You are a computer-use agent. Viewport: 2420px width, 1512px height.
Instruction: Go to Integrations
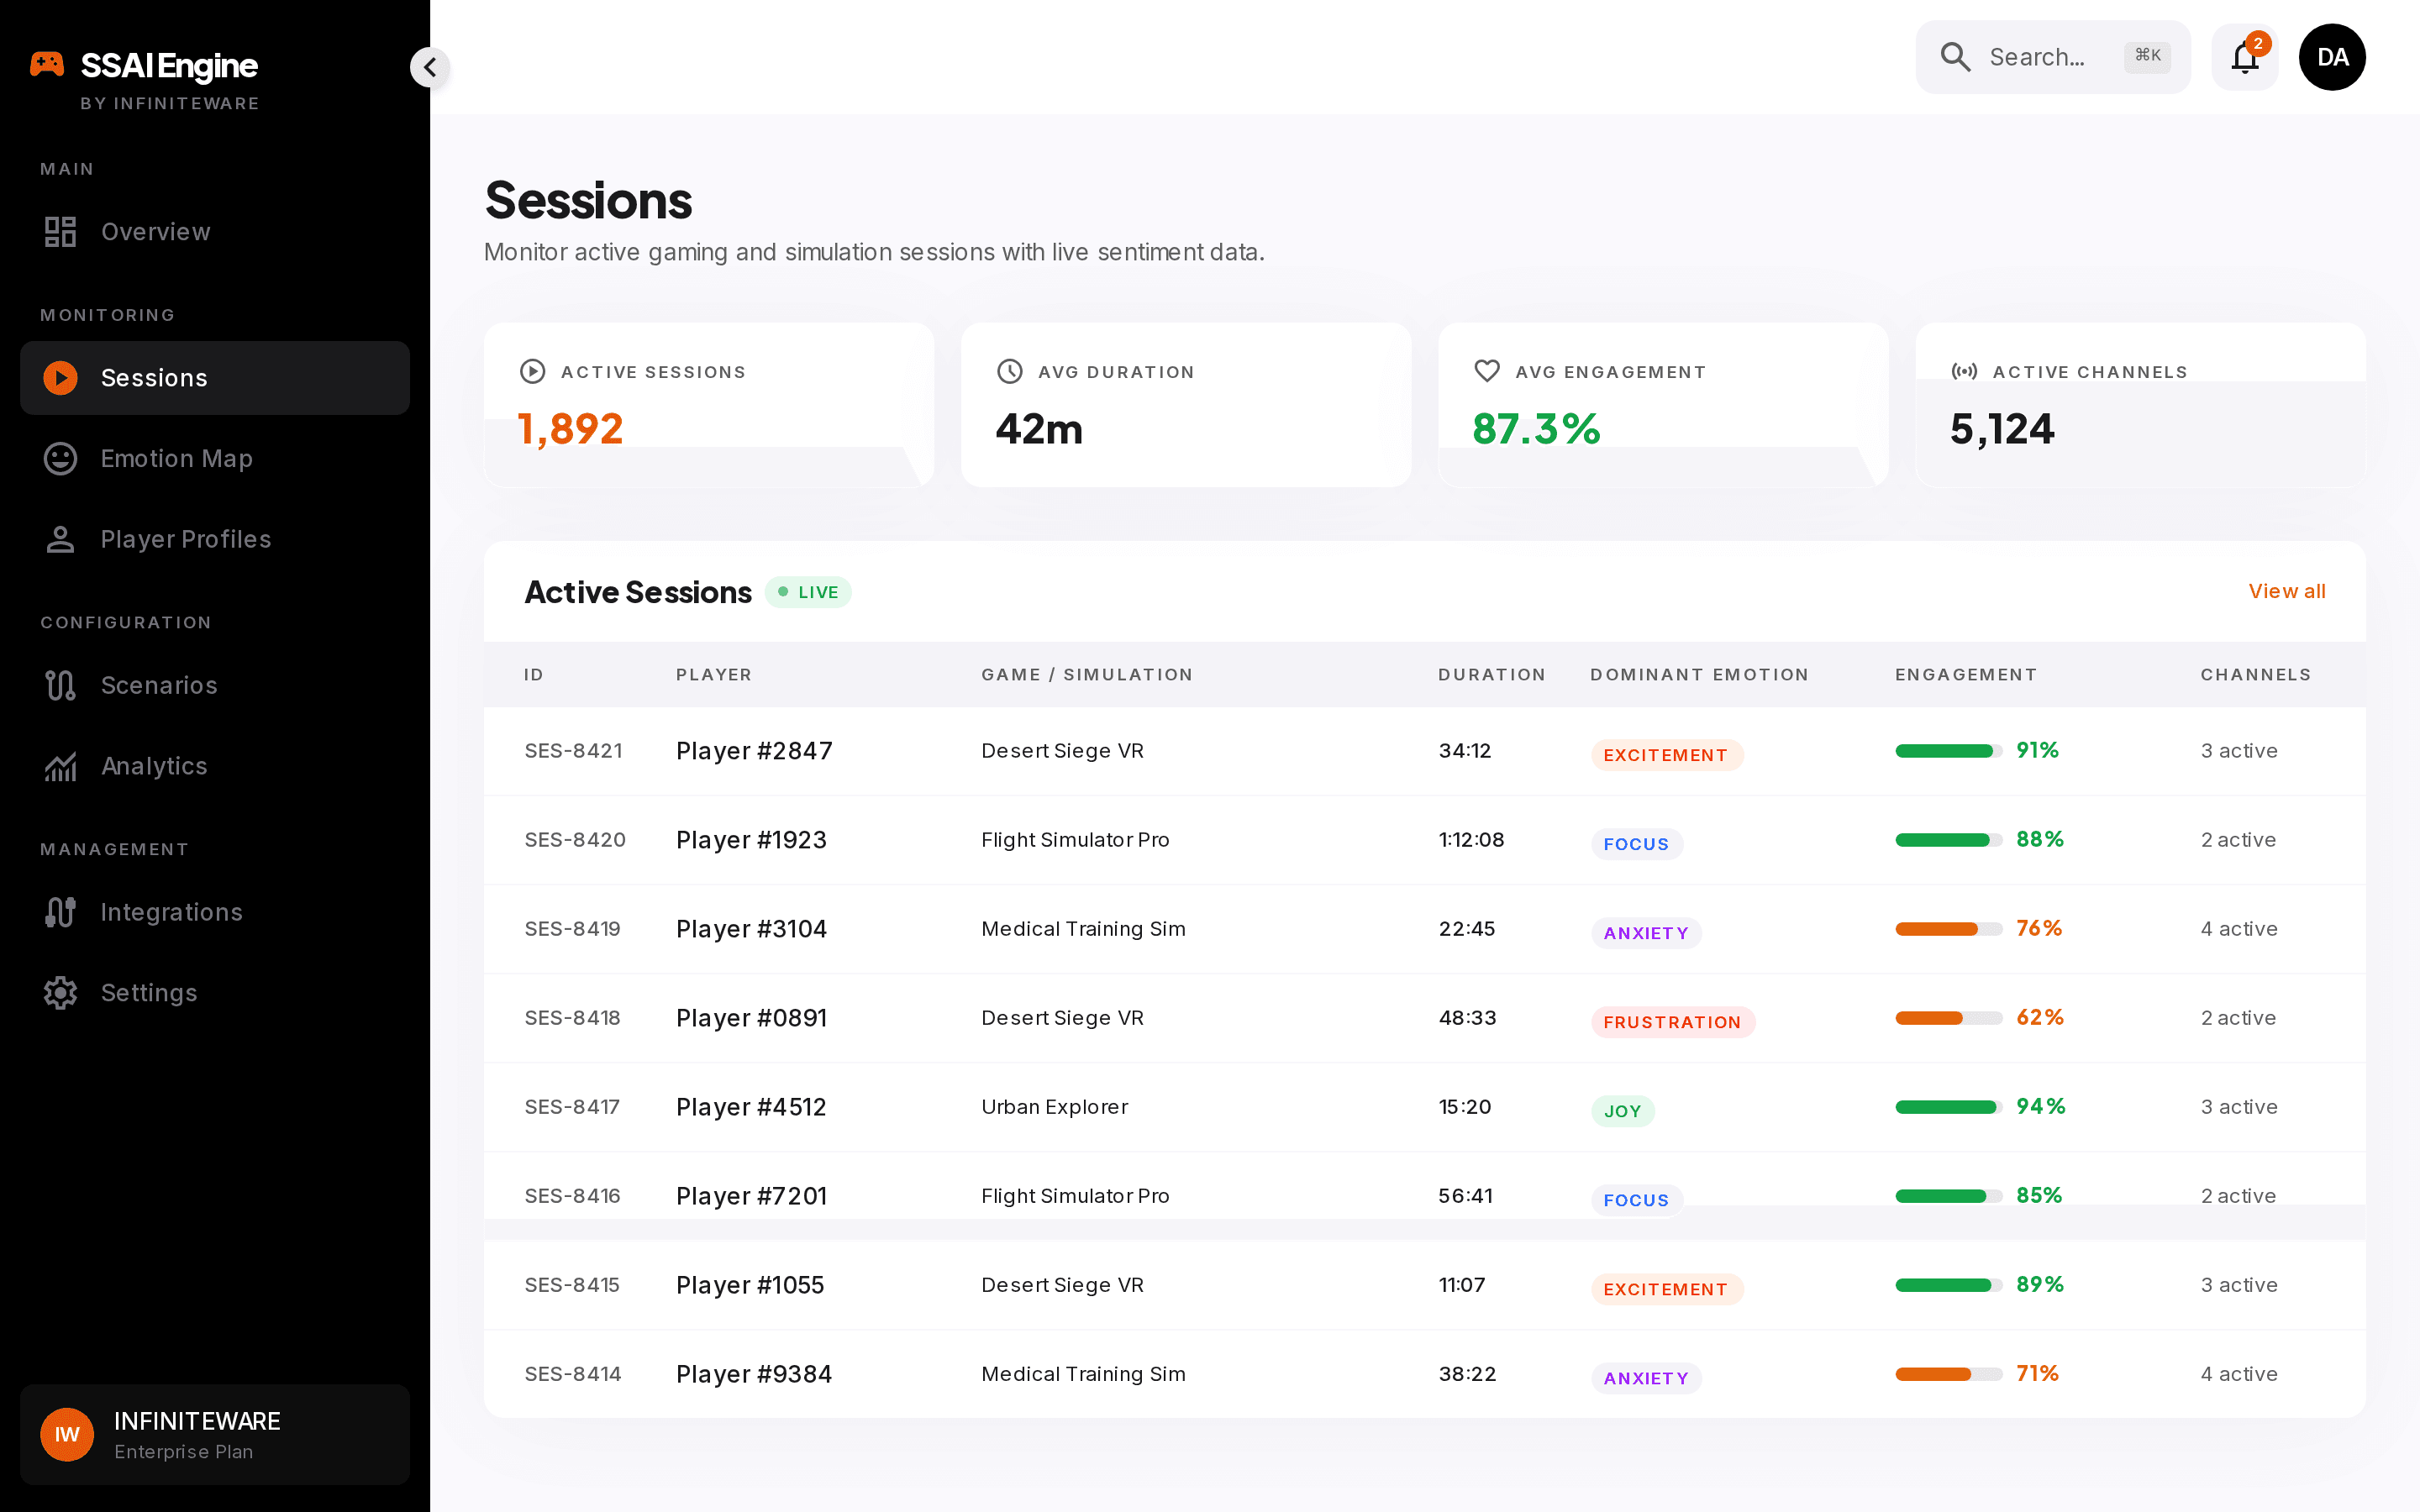pos(215,913)
